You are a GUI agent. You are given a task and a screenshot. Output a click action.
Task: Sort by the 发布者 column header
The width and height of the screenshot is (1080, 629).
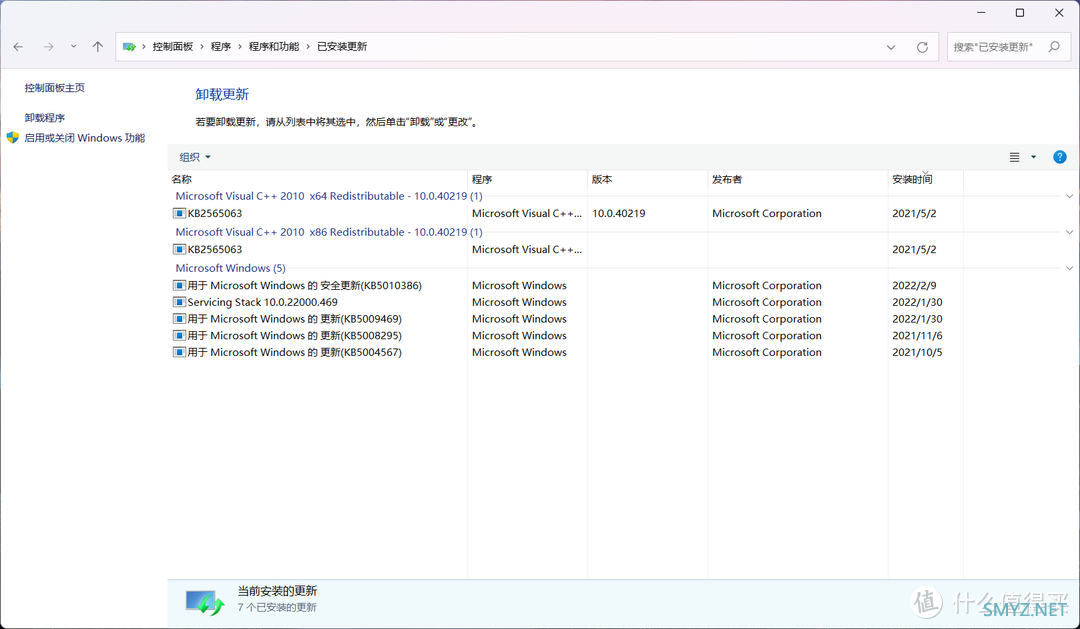(x=798, y=179)
